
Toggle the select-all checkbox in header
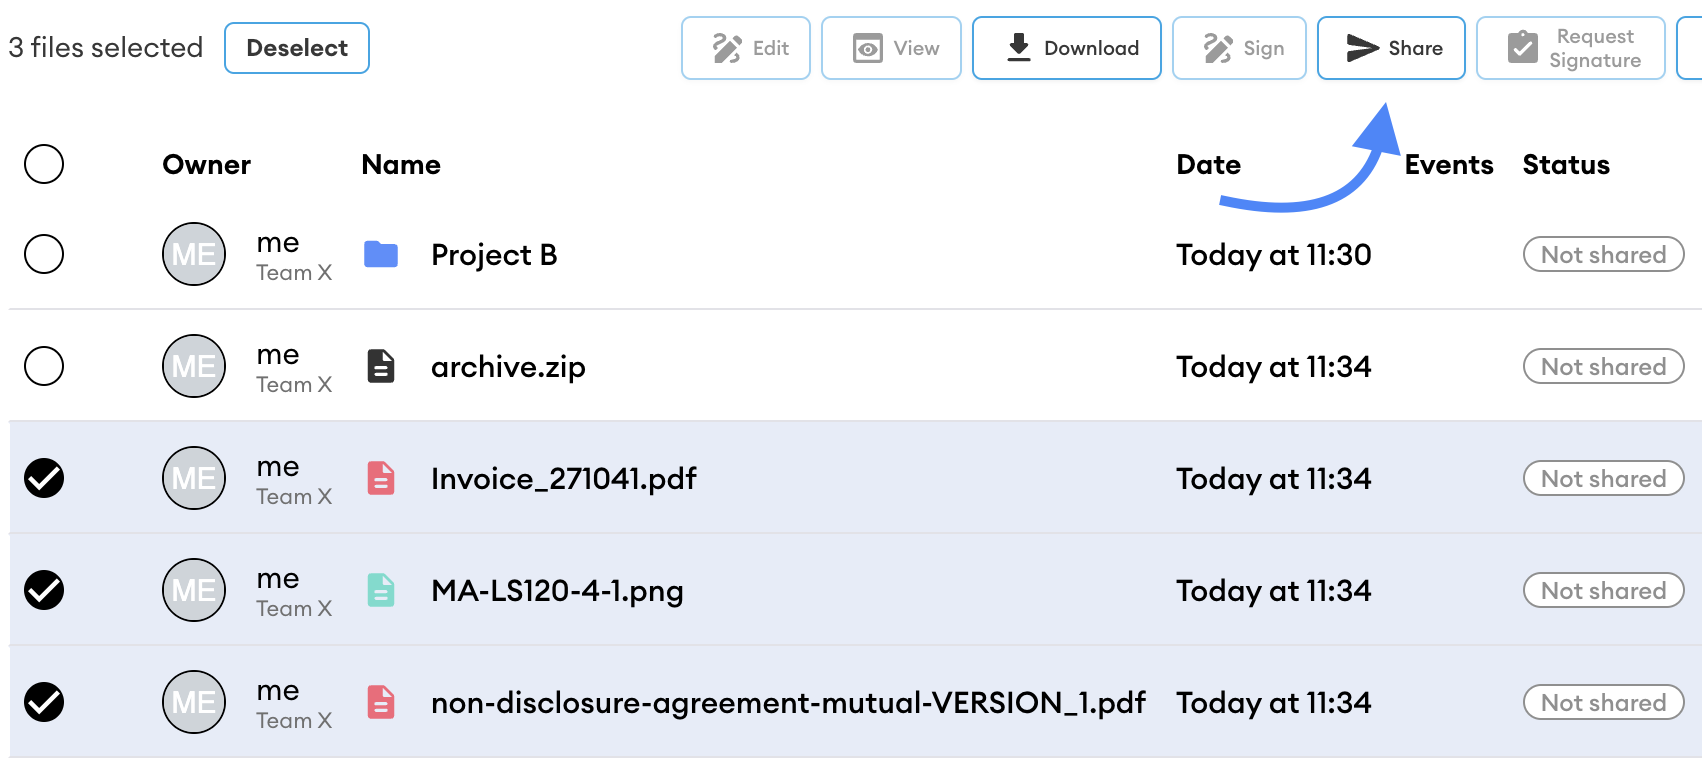coord(44,164)
